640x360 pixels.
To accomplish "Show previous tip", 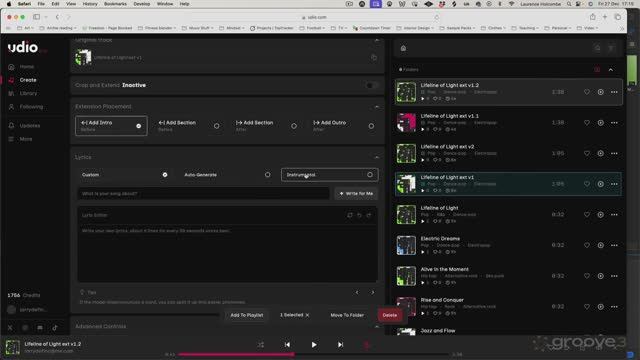I will (x=357, y=293).
